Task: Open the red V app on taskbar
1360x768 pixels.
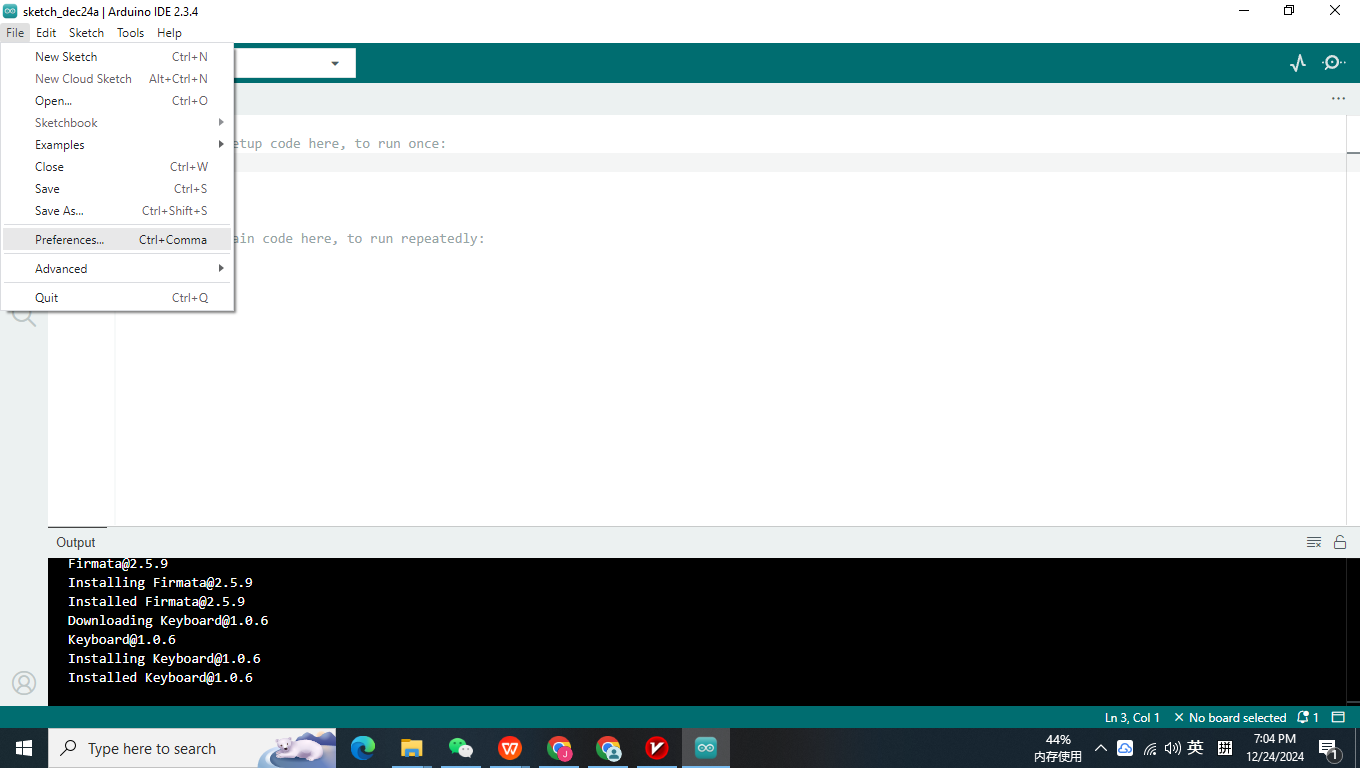Action: pos(657,748)
